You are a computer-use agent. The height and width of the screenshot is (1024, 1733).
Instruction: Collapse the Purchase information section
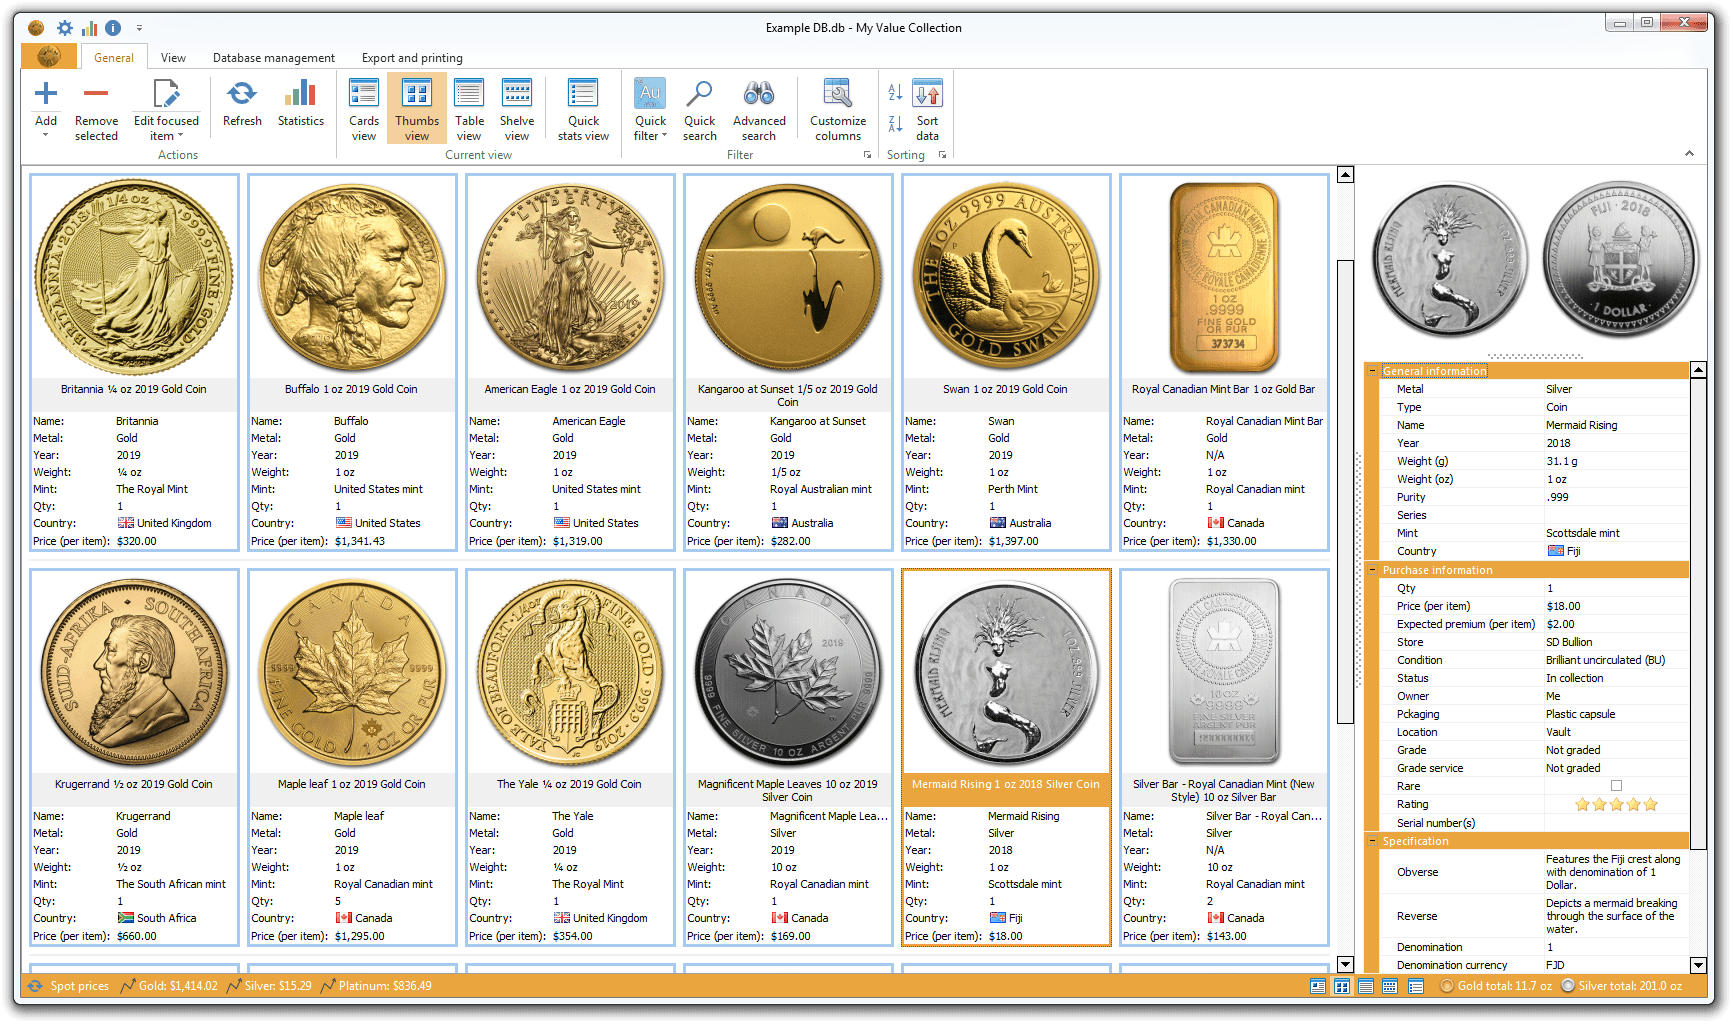tap(1373, 570)
